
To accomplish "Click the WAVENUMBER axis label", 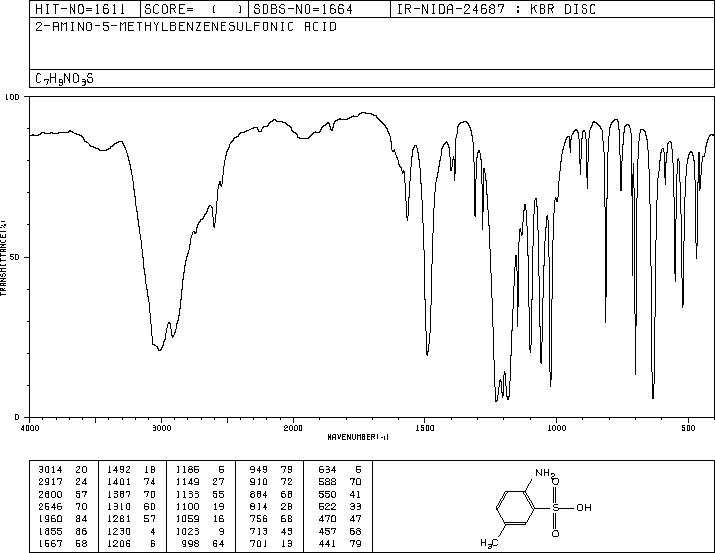I will point(358,437).
